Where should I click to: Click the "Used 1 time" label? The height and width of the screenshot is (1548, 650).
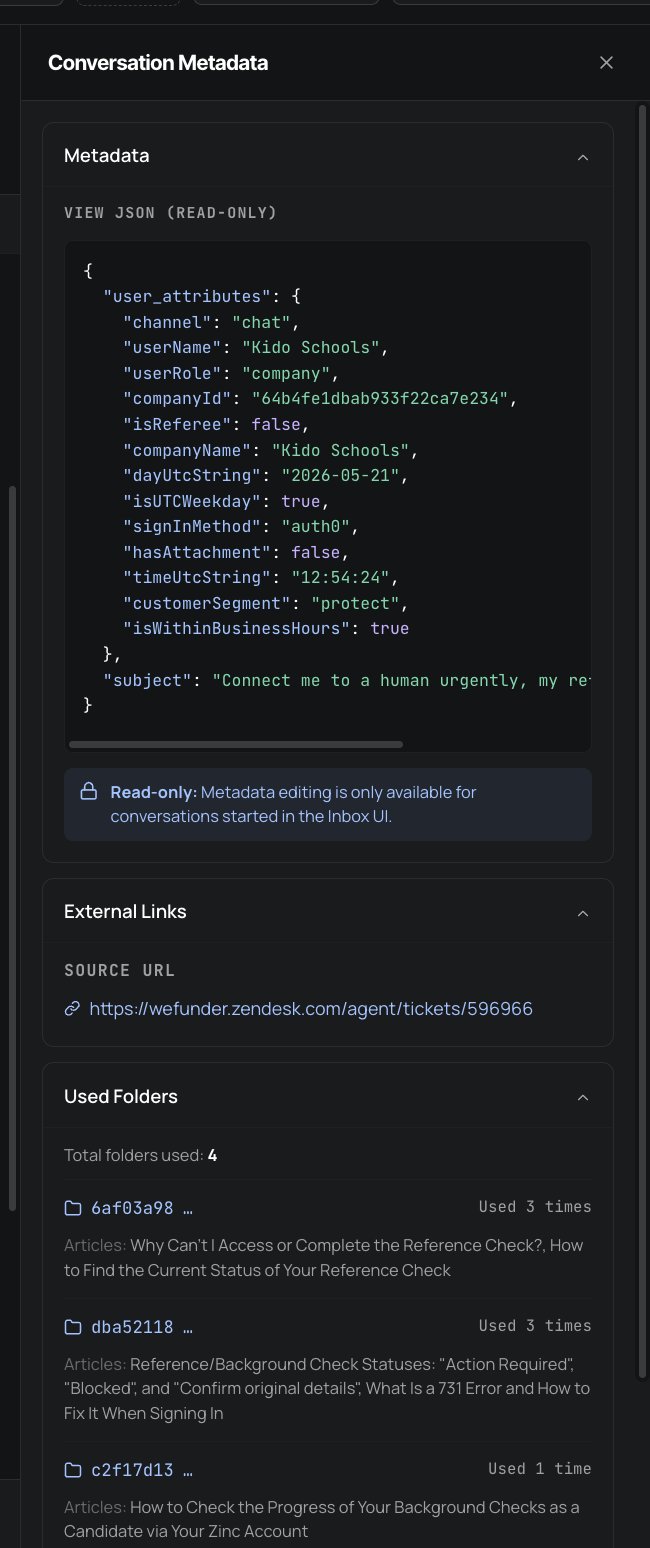click(540, 1469)
